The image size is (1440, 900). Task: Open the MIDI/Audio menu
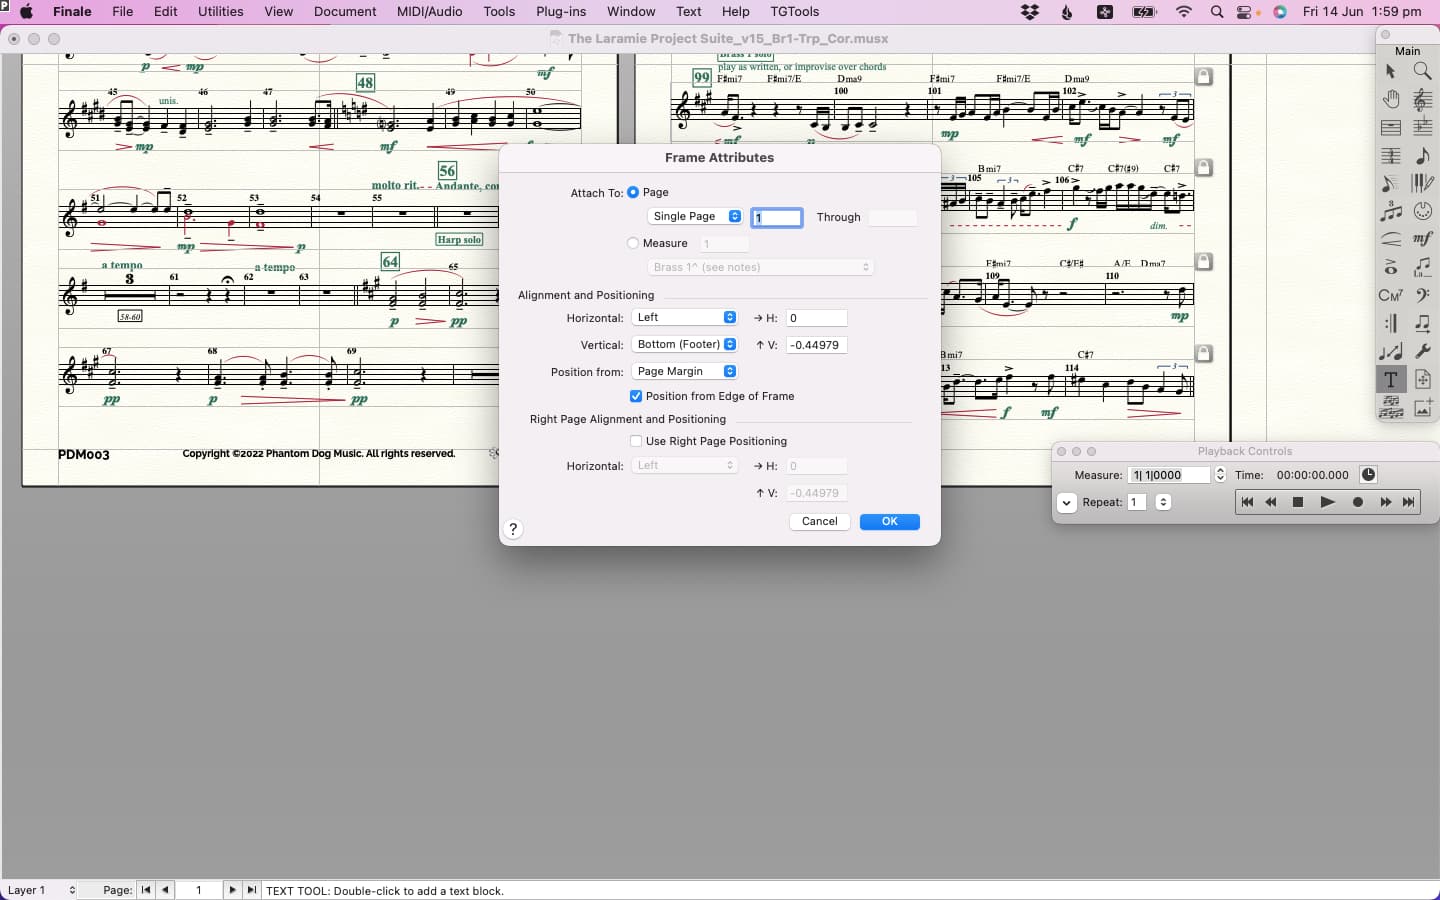[430, 12]
